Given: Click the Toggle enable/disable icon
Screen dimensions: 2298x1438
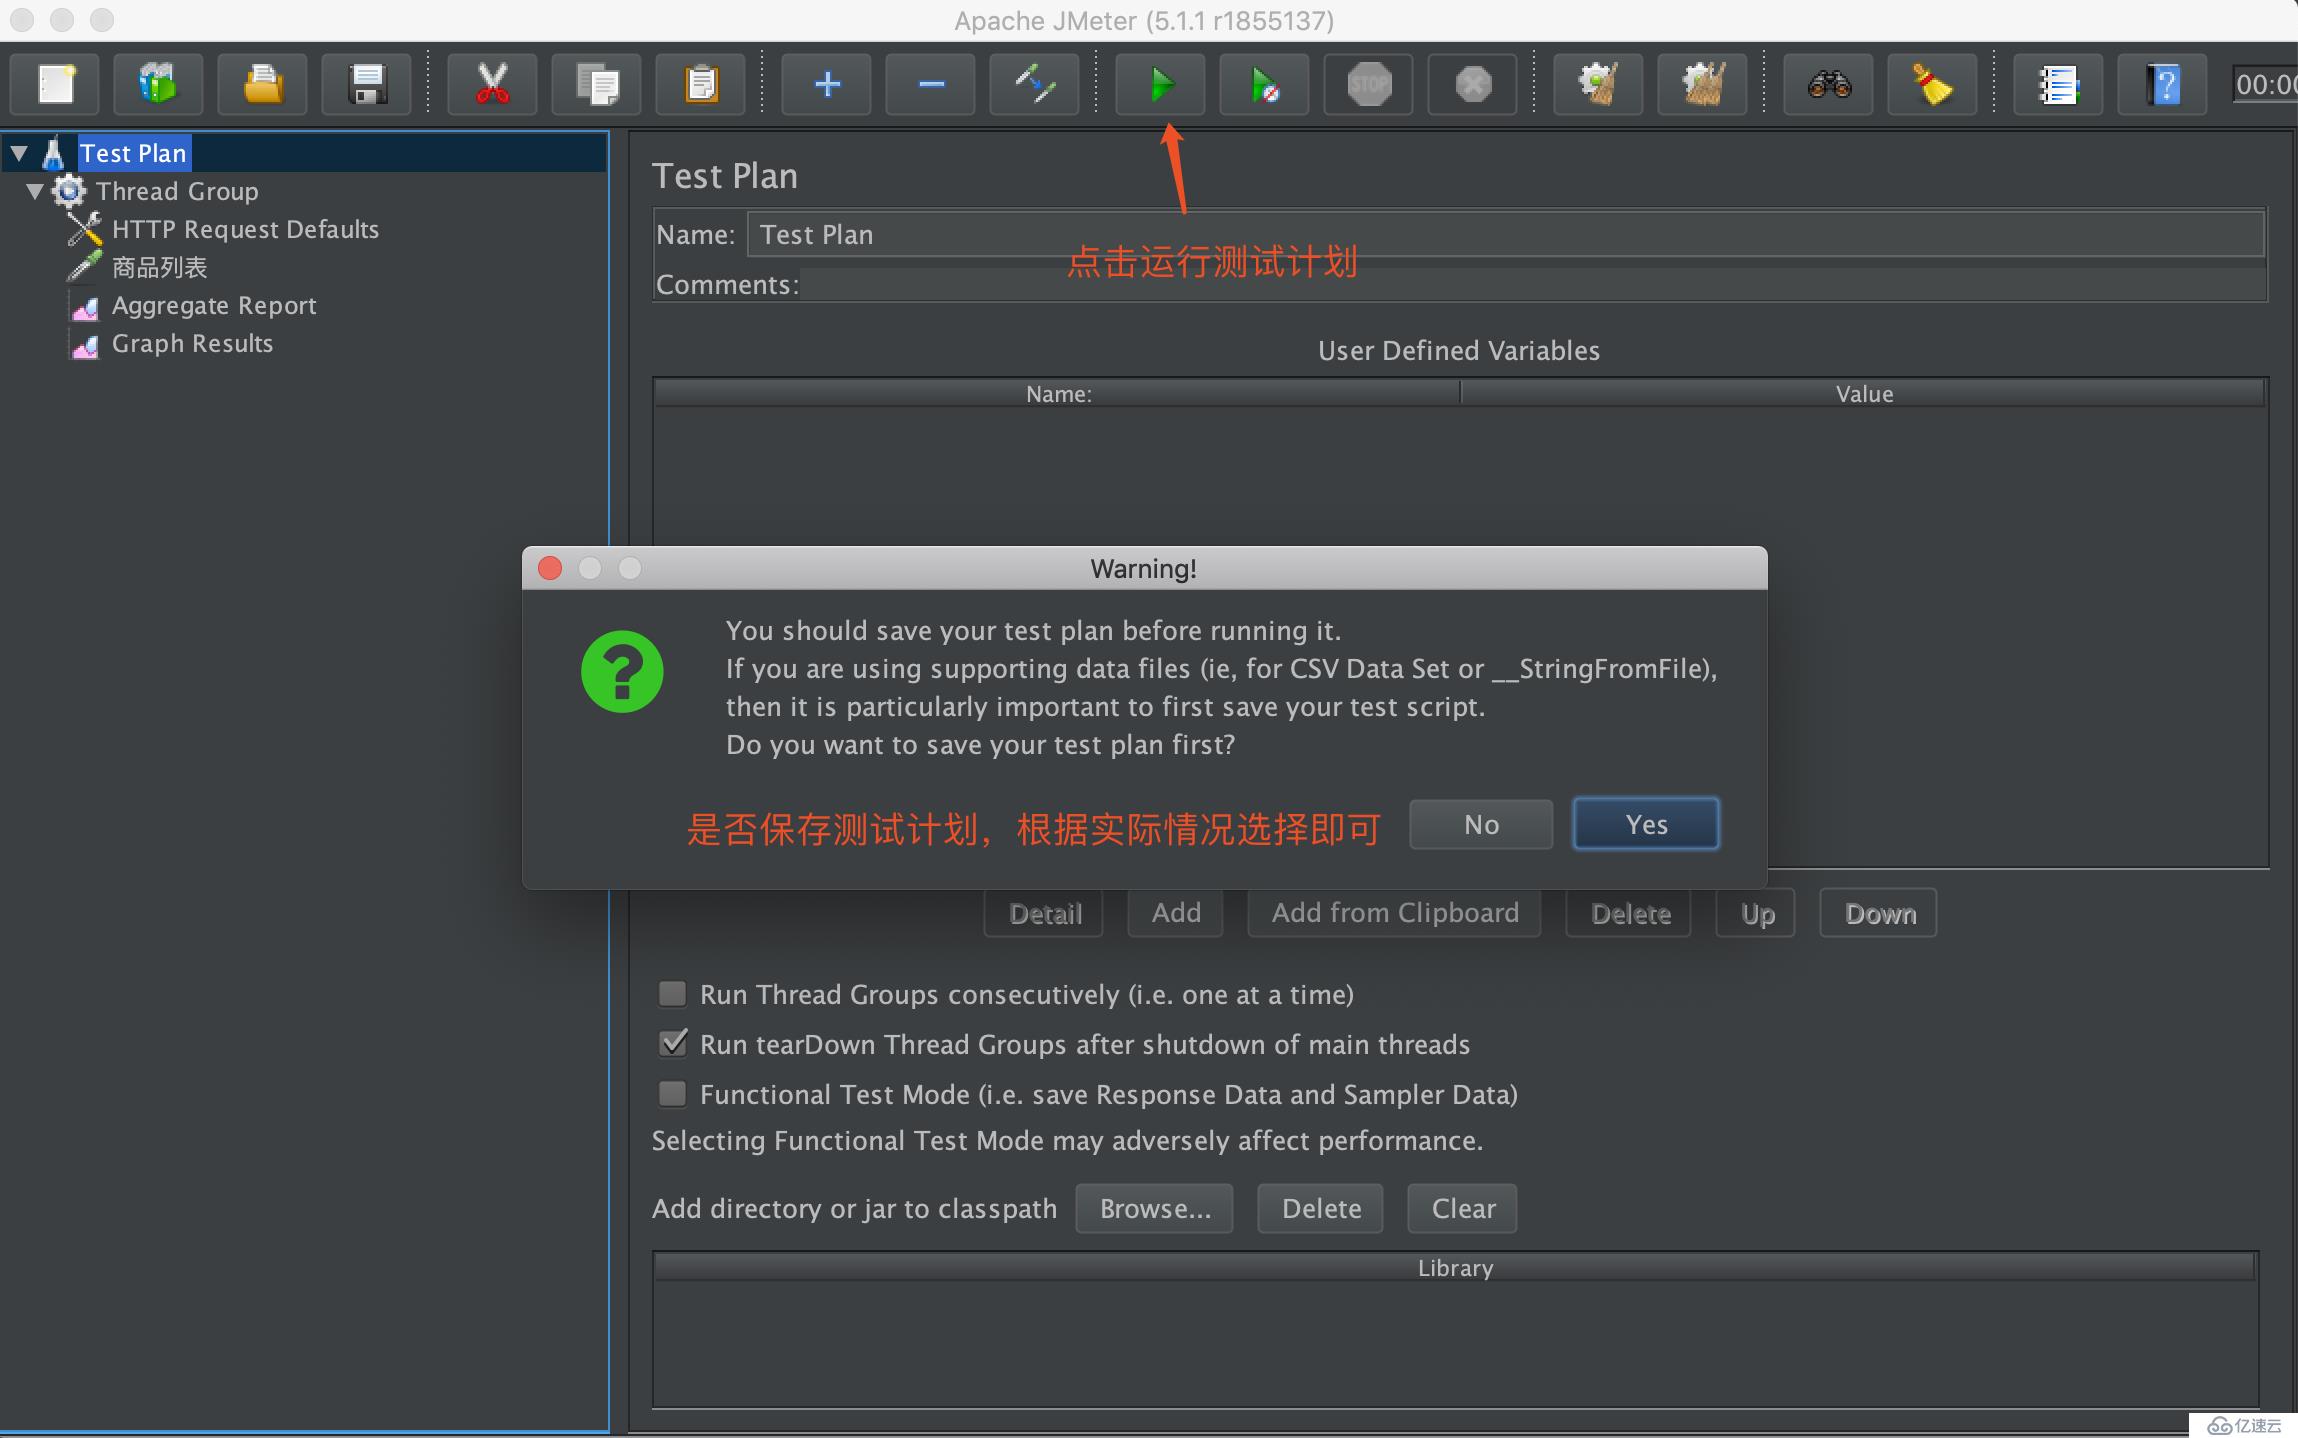Looking at the screenshot, I should (x=1035, y=84).
